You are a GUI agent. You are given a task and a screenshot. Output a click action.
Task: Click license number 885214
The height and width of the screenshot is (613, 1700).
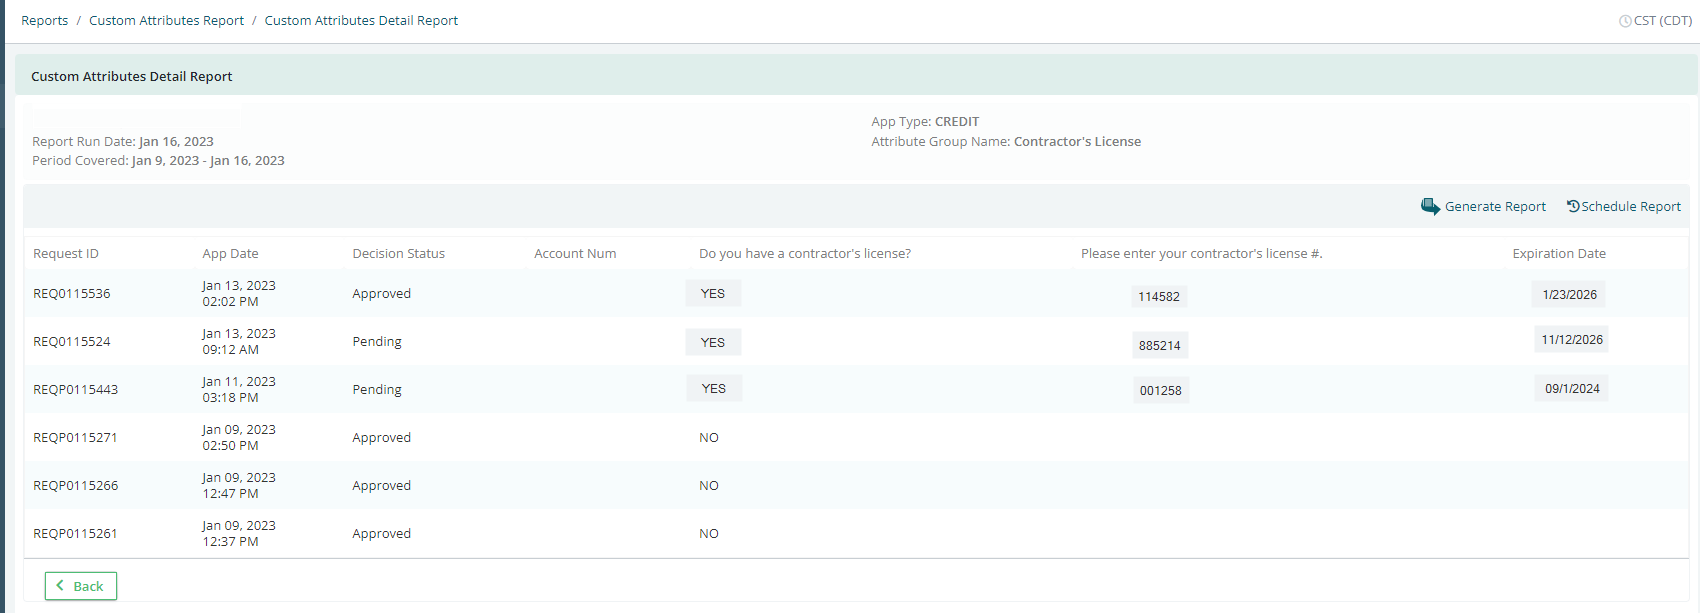point(1159,345)
